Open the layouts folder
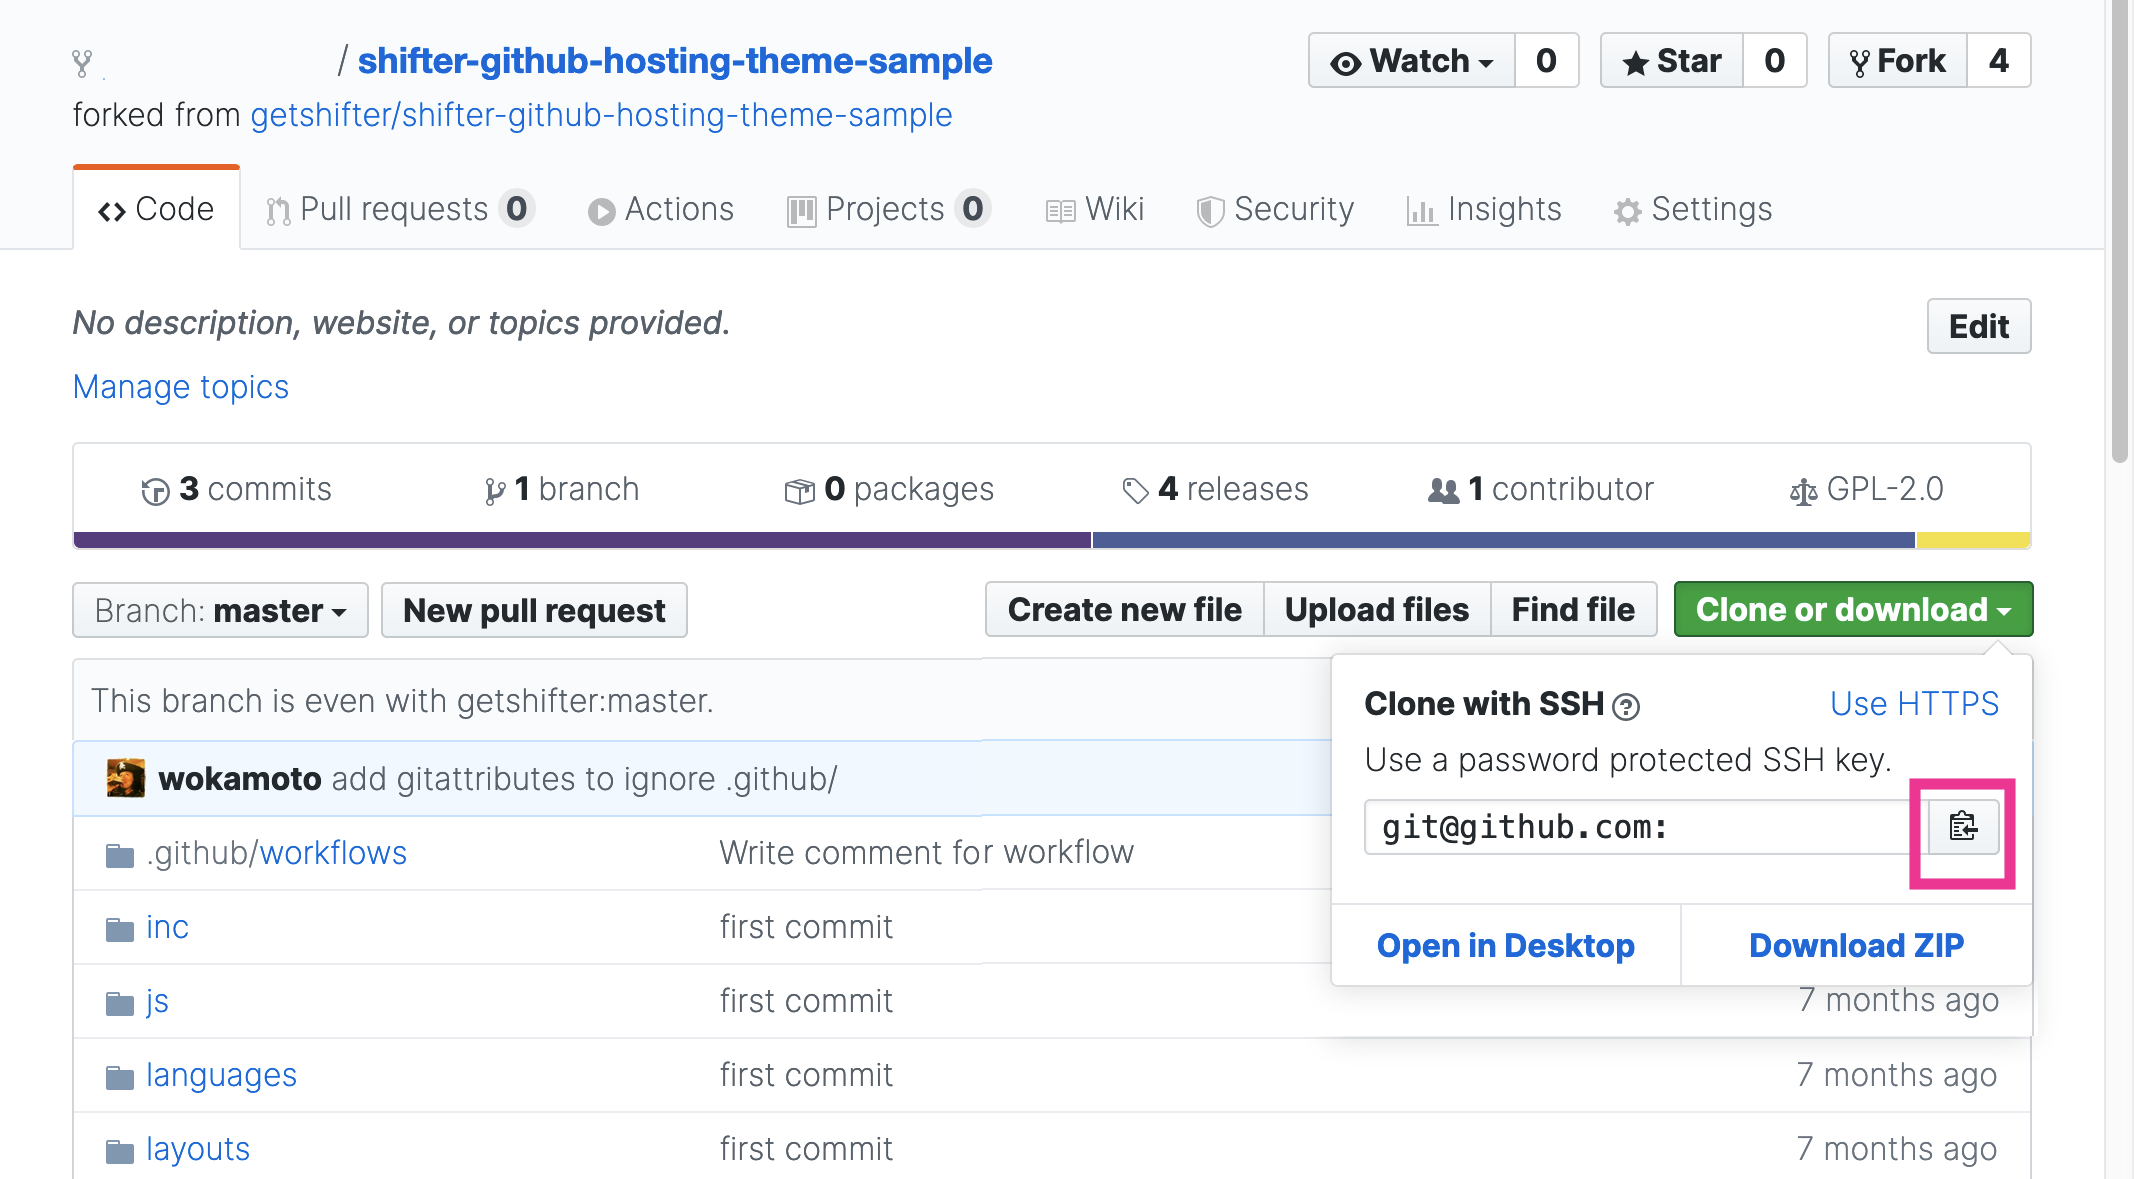The height and width of the screenshot is (1179, 2134). click(x=198, y=1149)
